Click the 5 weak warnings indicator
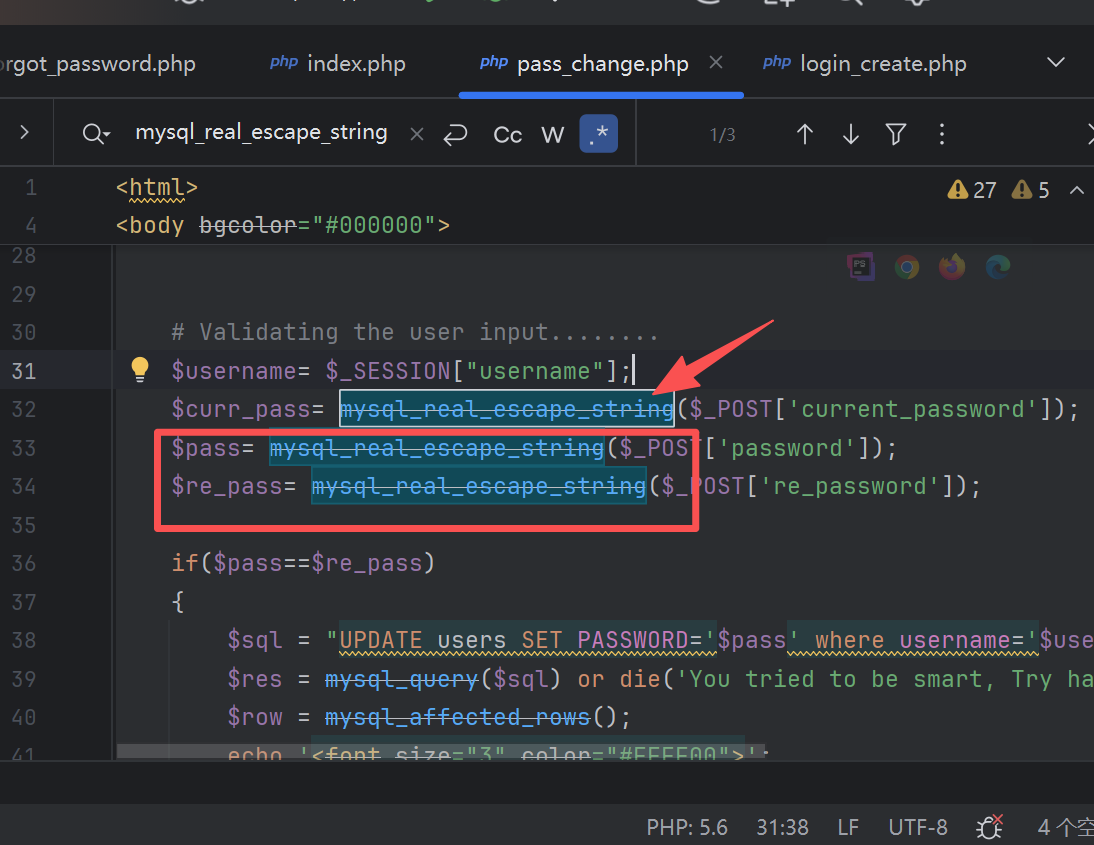 click(x=1031, y=190)
